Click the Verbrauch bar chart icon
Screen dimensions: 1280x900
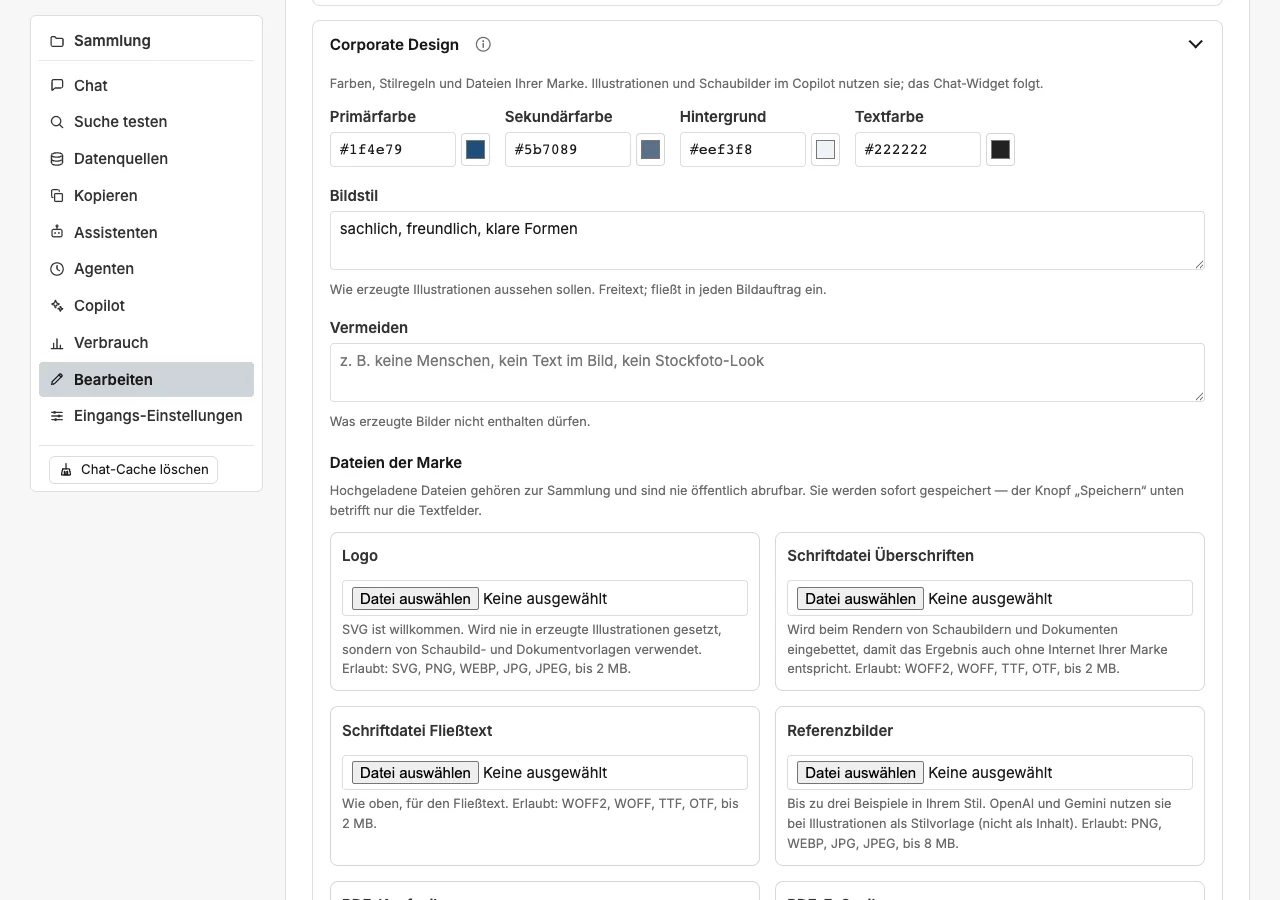click(x=57, y=343)
